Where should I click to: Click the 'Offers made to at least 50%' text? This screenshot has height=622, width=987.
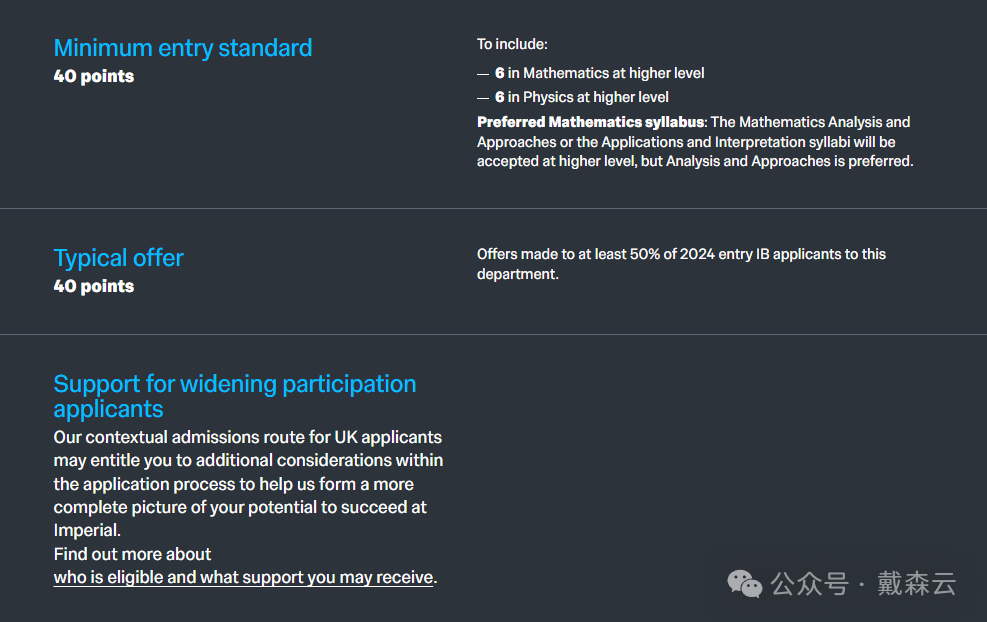[x=681, y=254]
